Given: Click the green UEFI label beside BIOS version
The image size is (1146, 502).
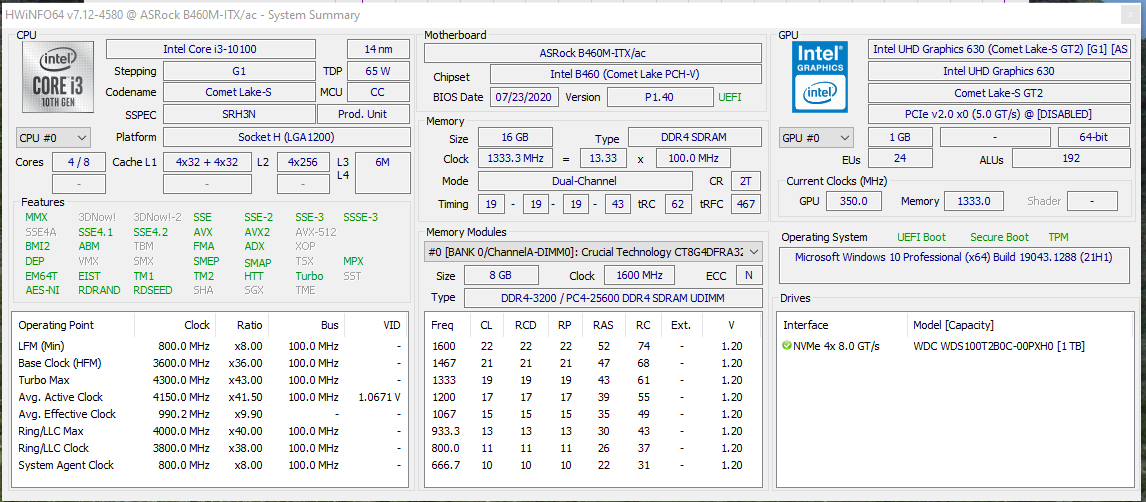Looking at the screenshot, I should (729, 97).
